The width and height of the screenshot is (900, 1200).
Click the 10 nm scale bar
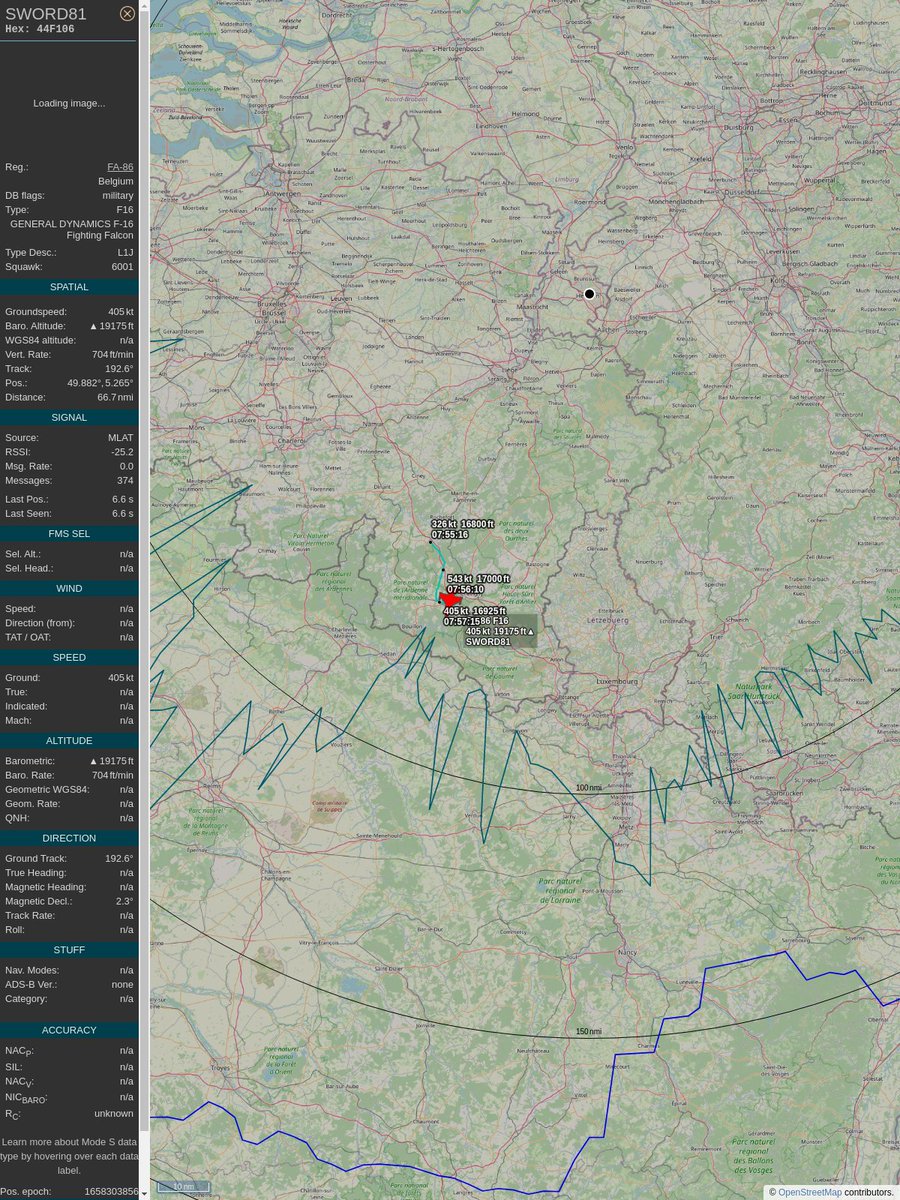[x=184, y=1186]
